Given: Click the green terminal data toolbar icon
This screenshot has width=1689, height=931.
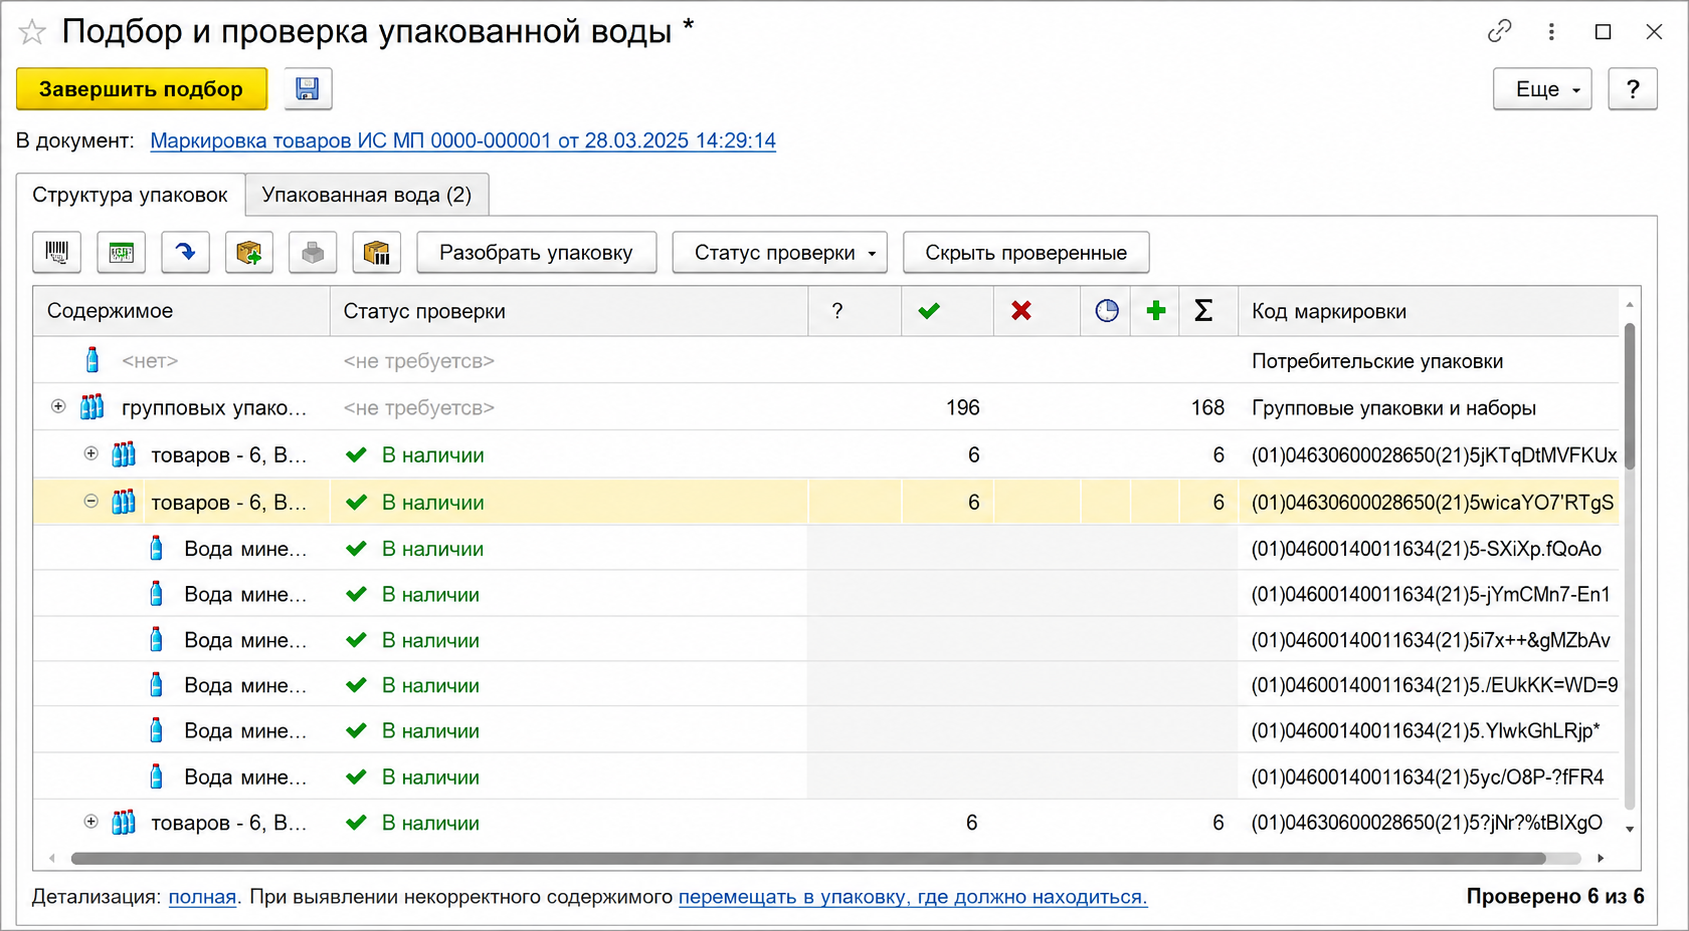Looking at the screenshot, I should pyautogui.click(x=121, y=253).
